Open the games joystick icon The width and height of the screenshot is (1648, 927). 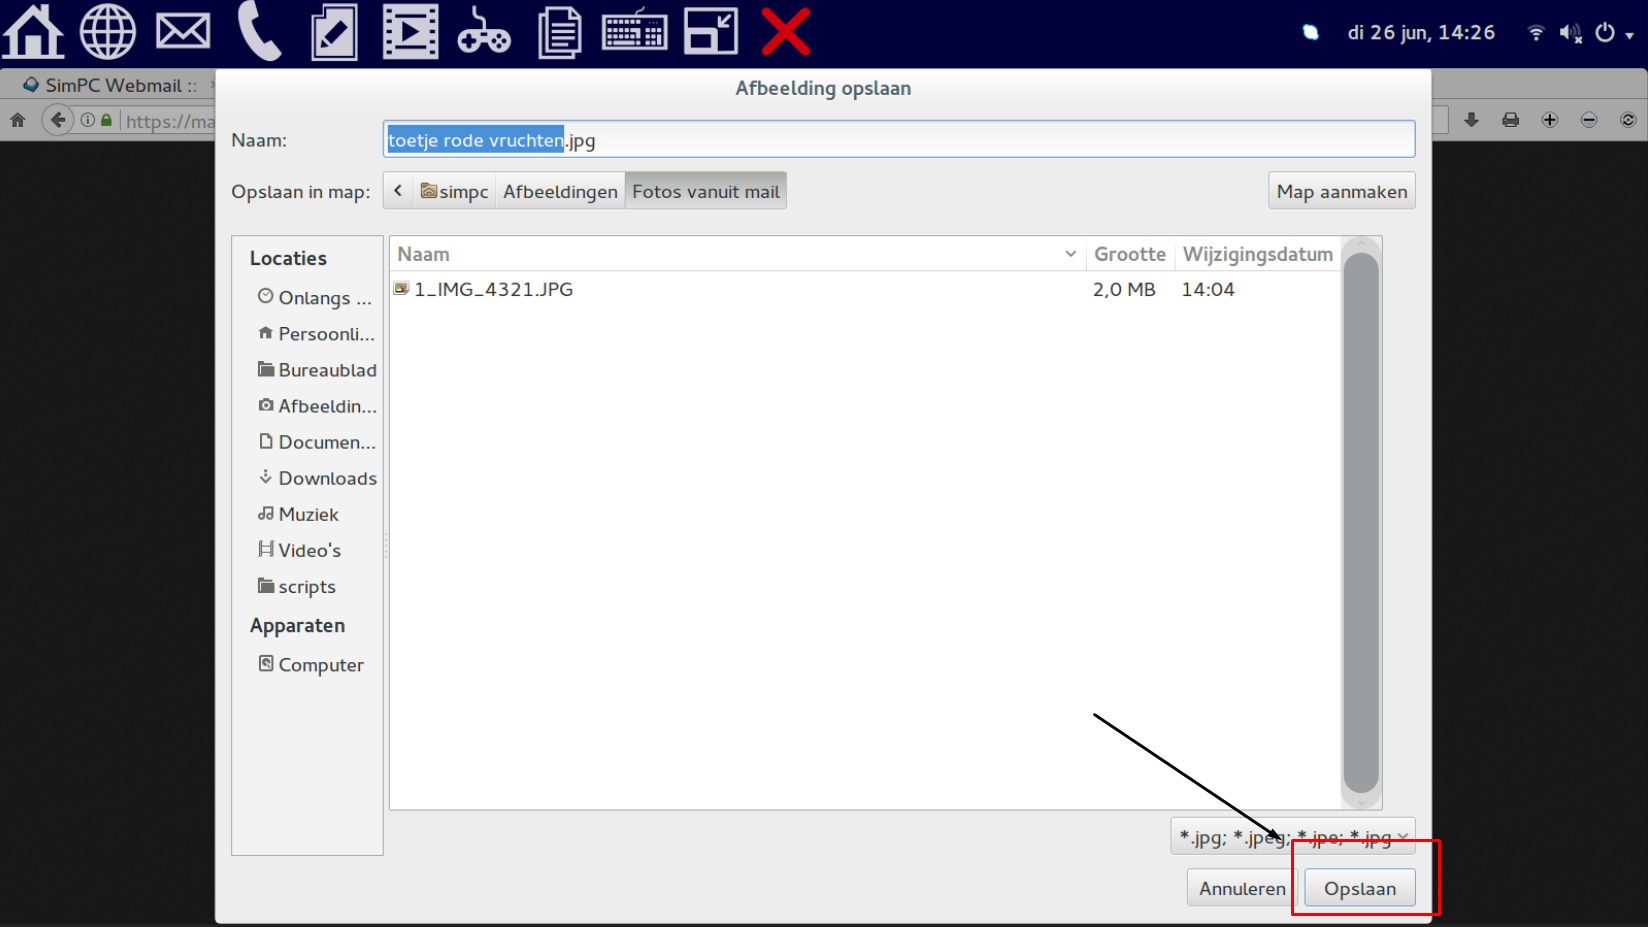[484, 31]
